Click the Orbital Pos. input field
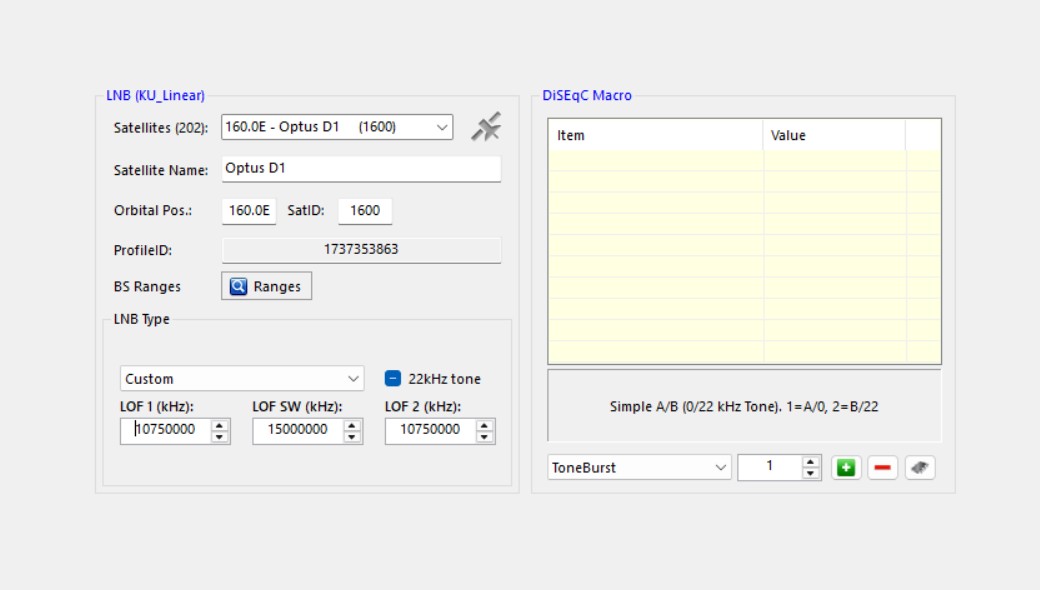1040x590 pixels. 248,210
